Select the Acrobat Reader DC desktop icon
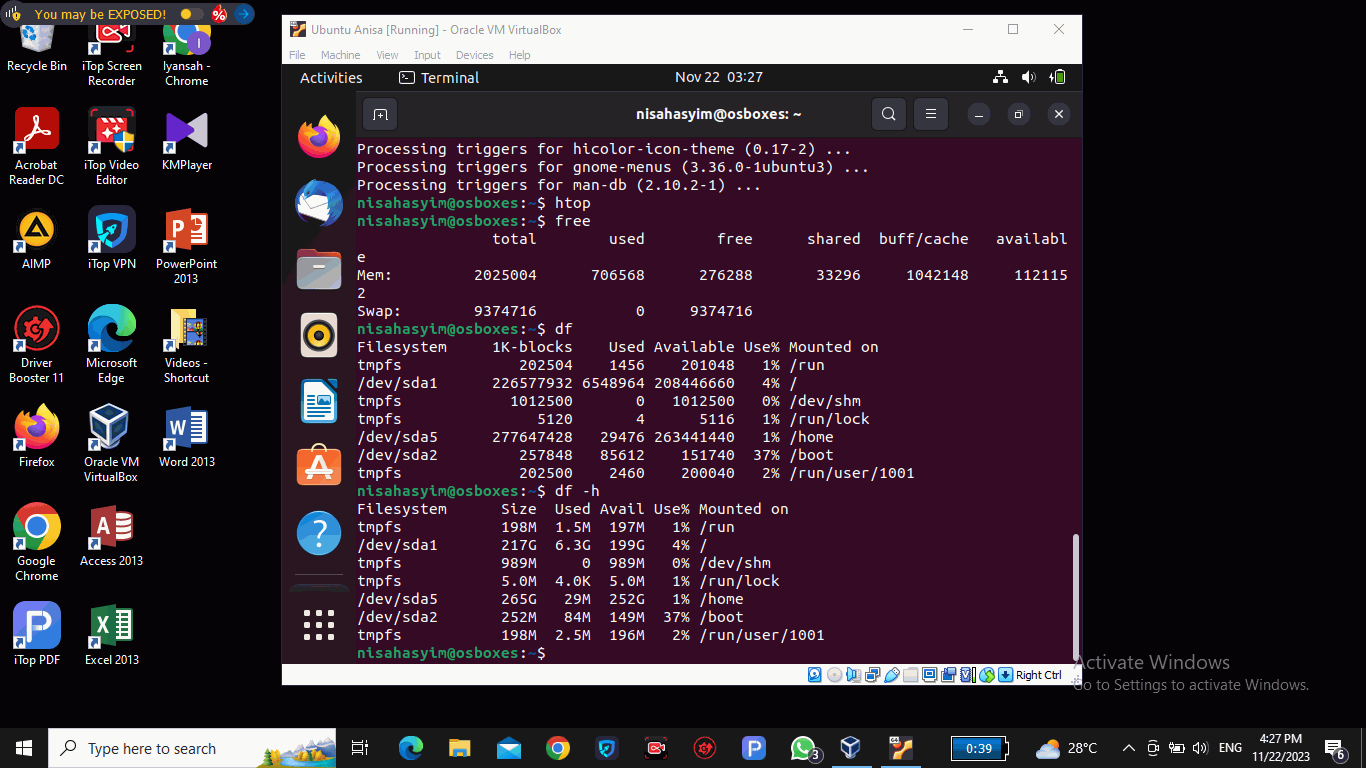This screenshot has width=1366, height=768. point(37,147)
